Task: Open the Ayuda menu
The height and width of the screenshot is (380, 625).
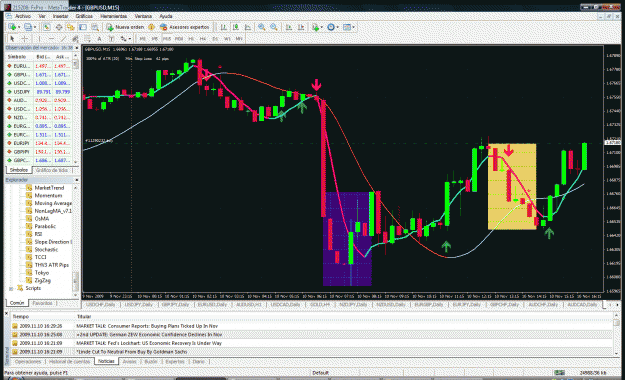Action: (x=166, y=16)
